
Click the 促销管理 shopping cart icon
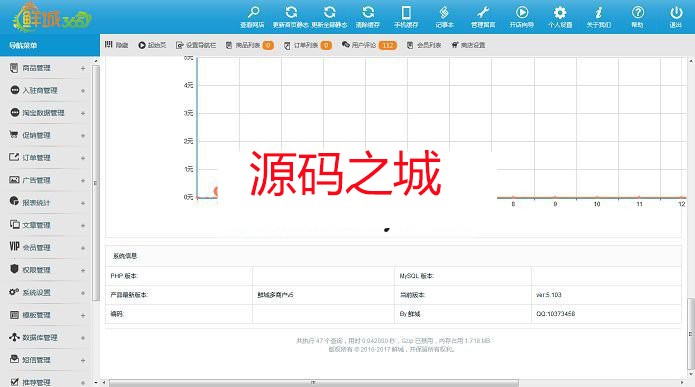14,134
